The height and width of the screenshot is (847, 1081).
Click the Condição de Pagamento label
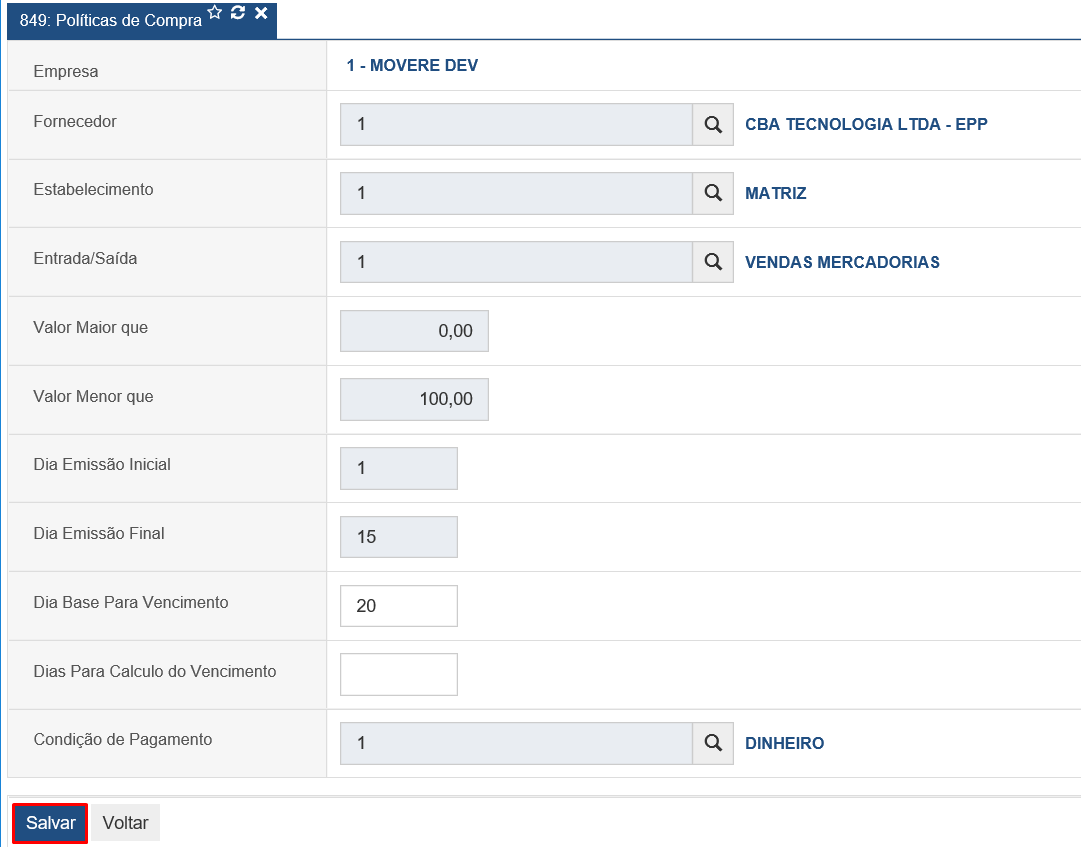tap(123, 739)
